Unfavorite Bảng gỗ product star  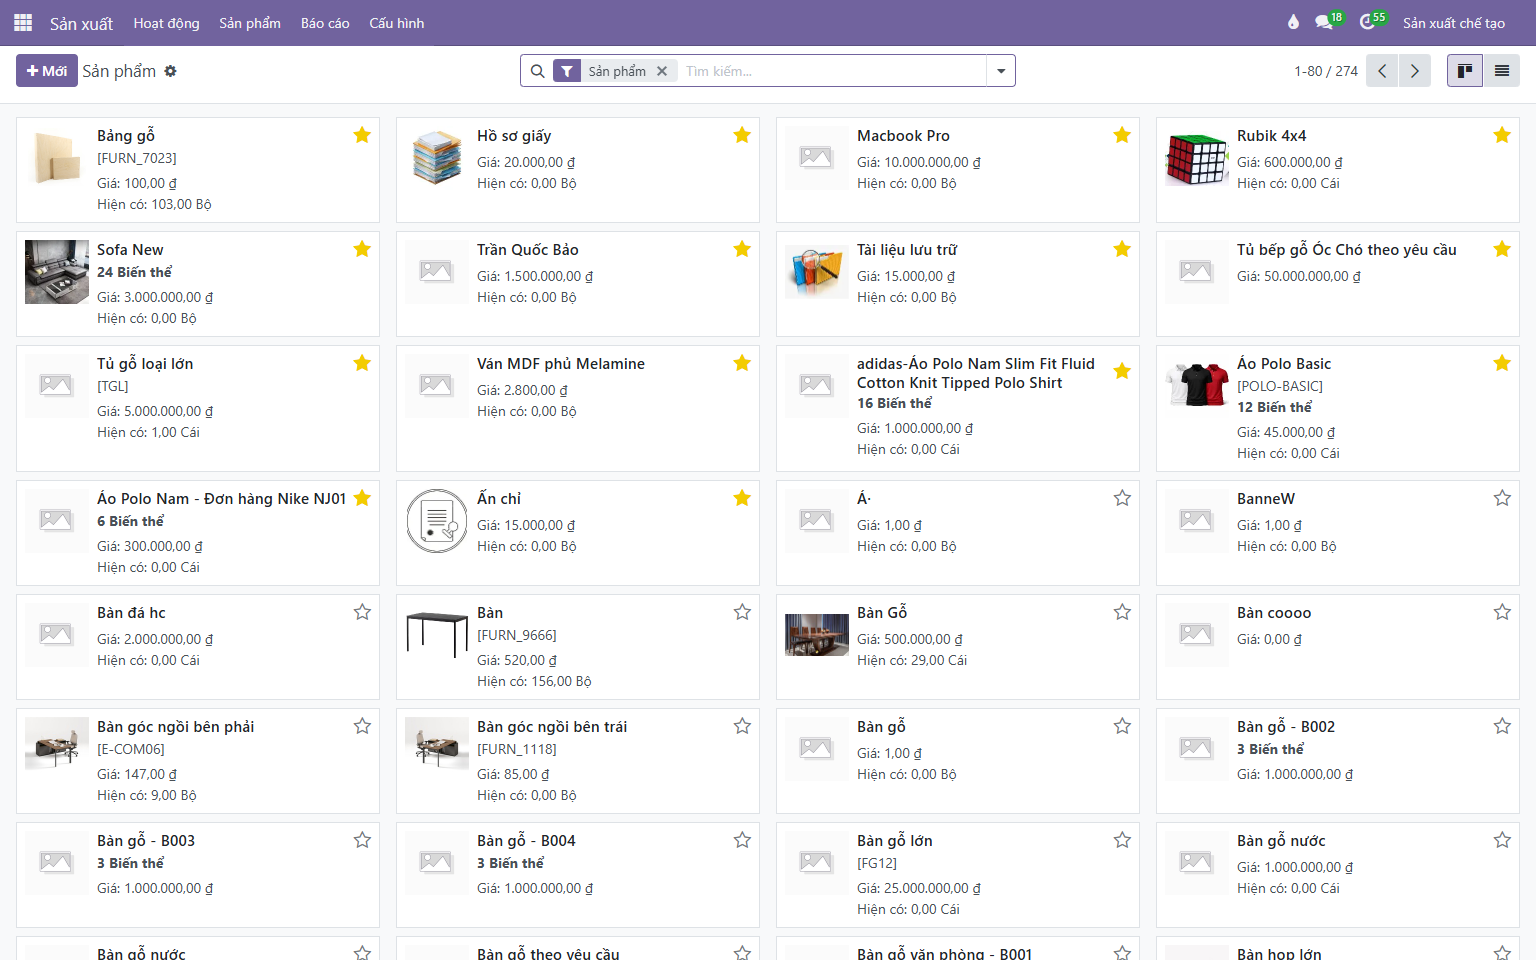[x=362, y=135]
